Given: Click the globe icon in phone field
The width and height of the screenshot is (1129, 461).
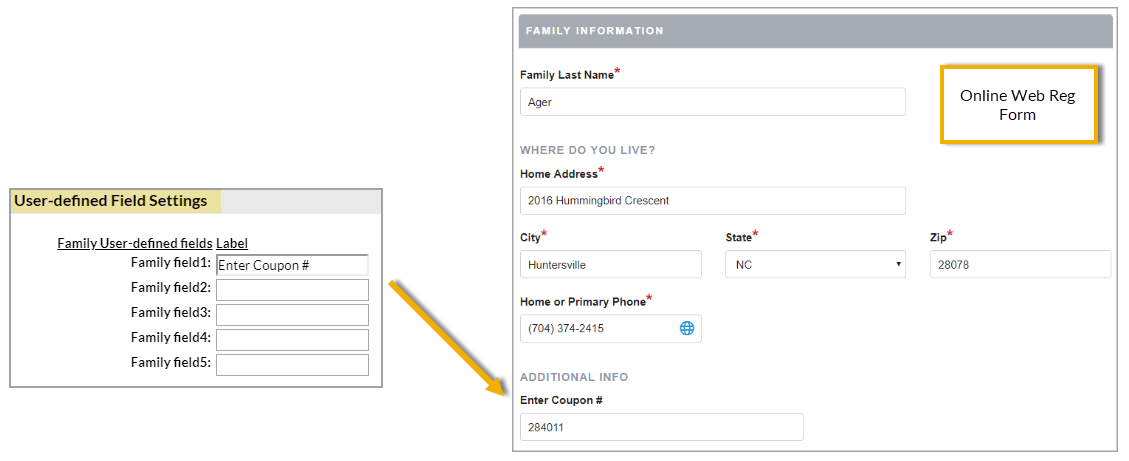Looking at the screenshot, I should click(x=687, y=328).
